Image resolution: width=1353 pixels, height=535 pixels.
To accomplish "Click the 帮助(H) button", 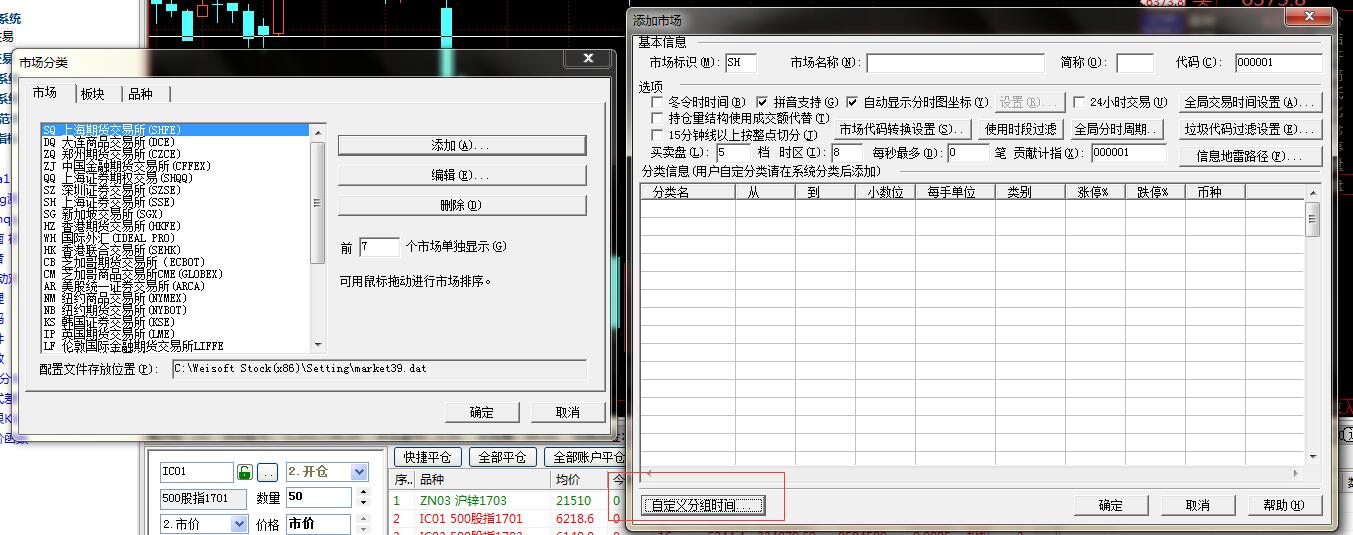I will 1284,505.
